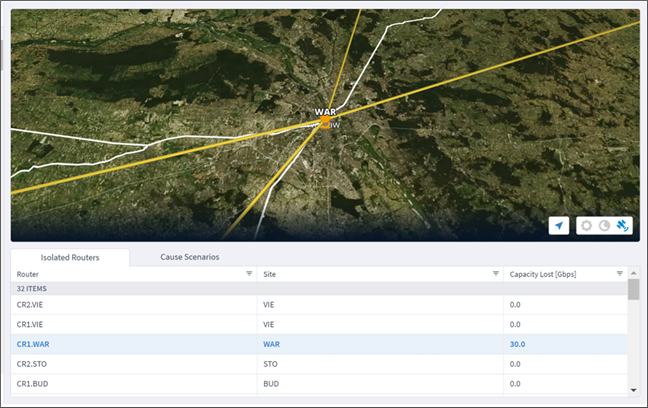Click the orange WAR site marker
The image size is (648, 408).
(x=325, y=122)
